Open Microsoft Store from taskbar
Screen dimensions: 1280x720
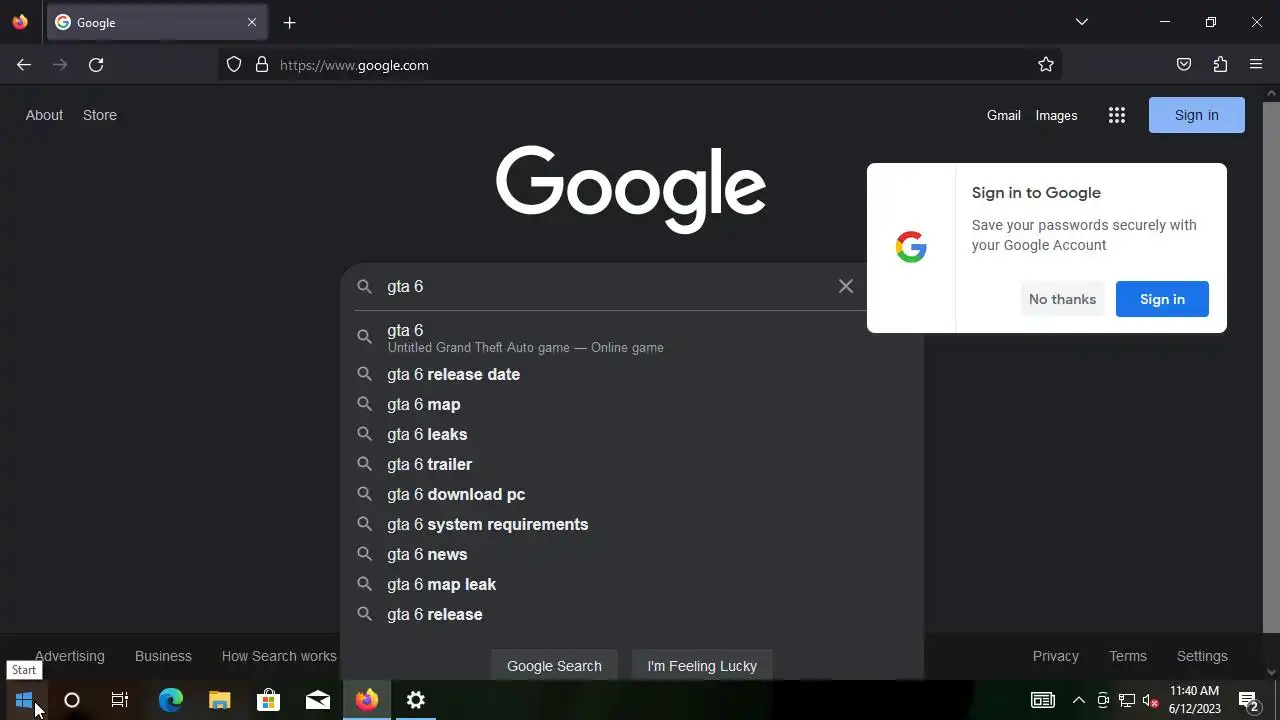pyautogui.click(x=268, y=700)
